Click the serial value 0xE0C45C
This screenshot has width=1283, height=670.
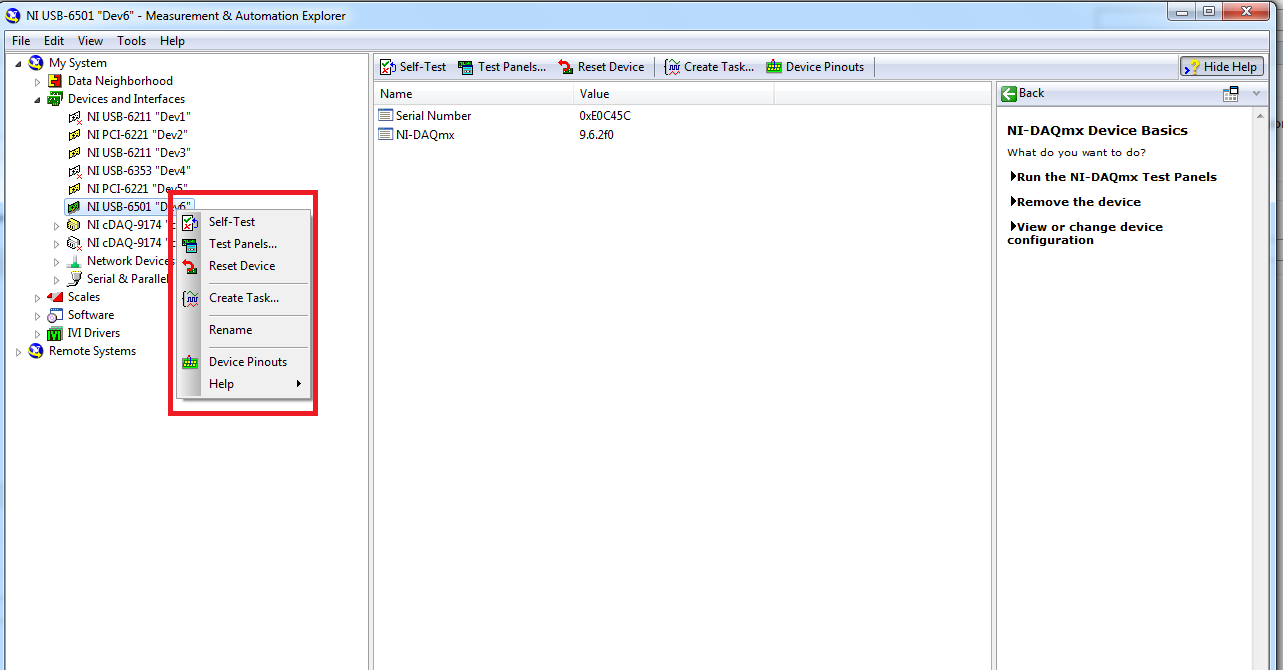[x=605, y=116]
